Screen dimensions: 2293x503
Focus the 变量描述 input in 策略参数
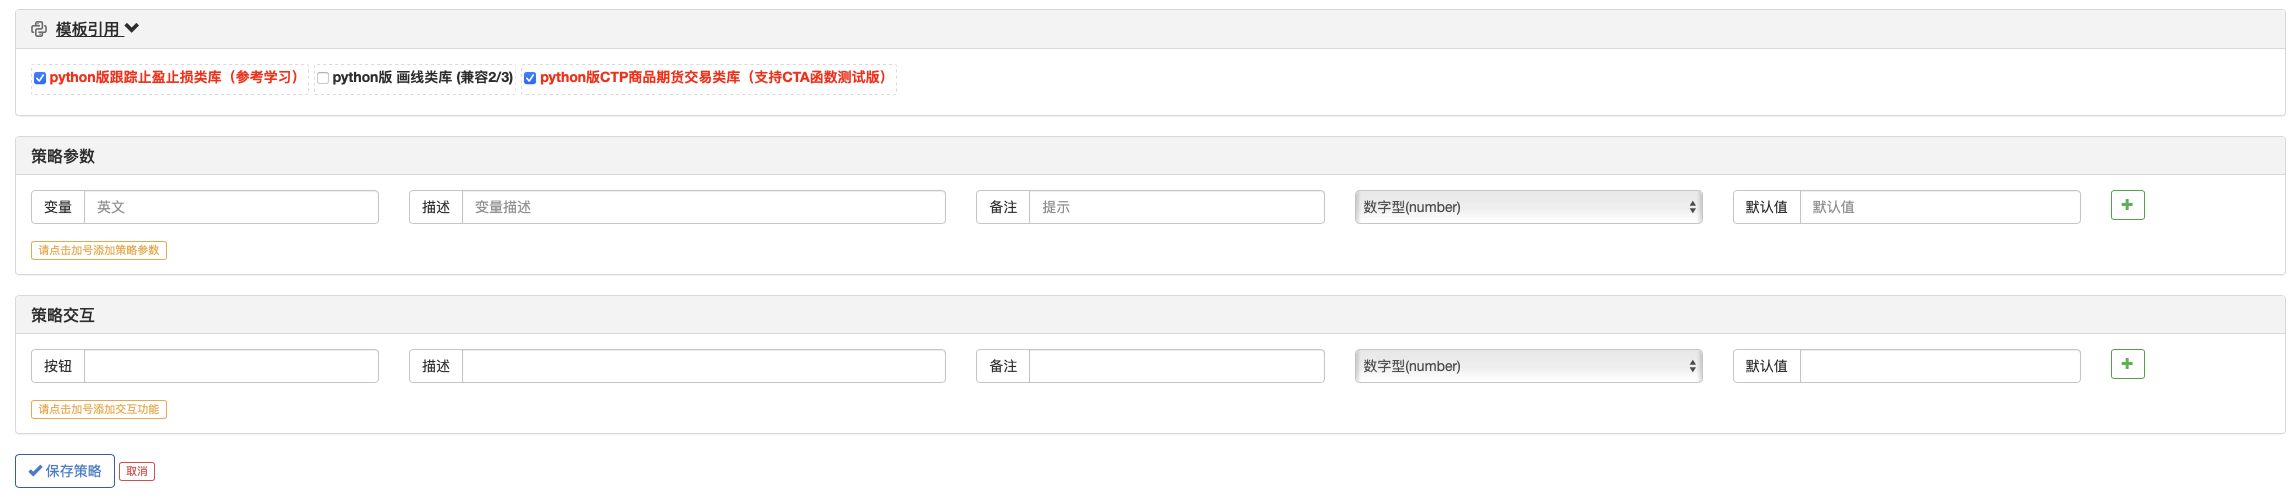703,207
